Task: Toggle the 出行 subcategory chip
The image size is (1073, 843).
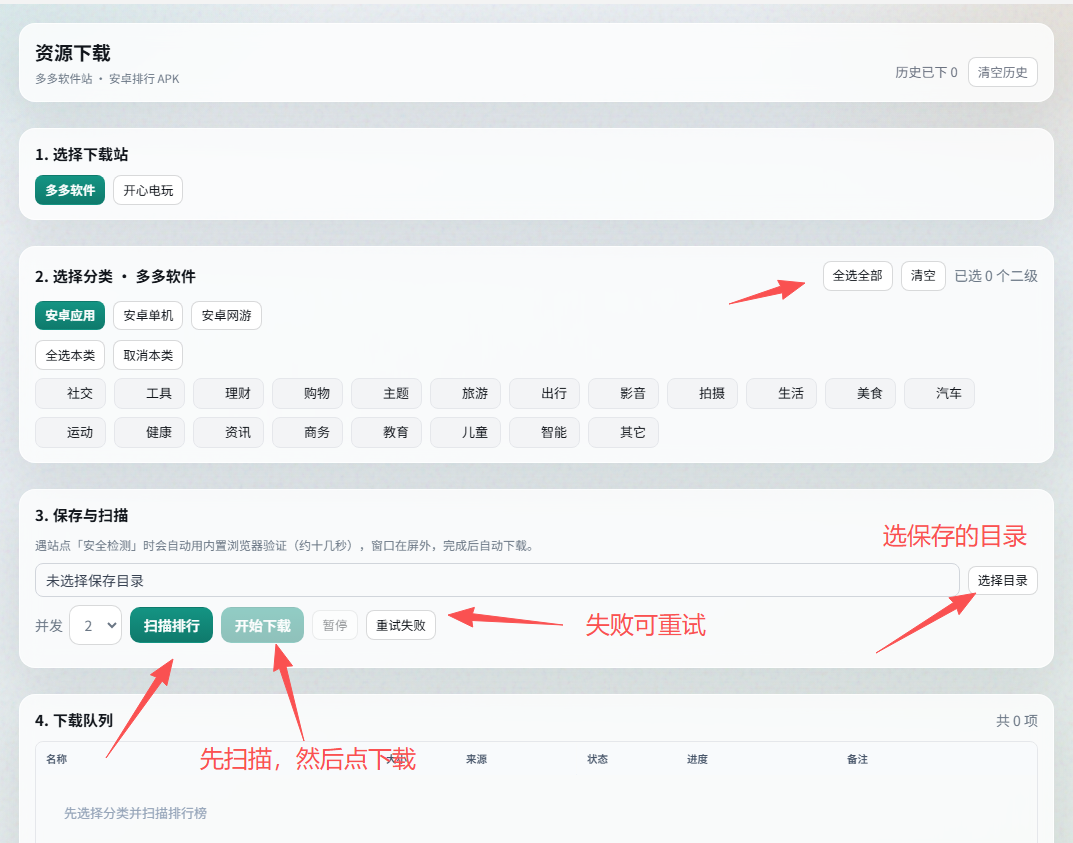Action: pos(545,393)
